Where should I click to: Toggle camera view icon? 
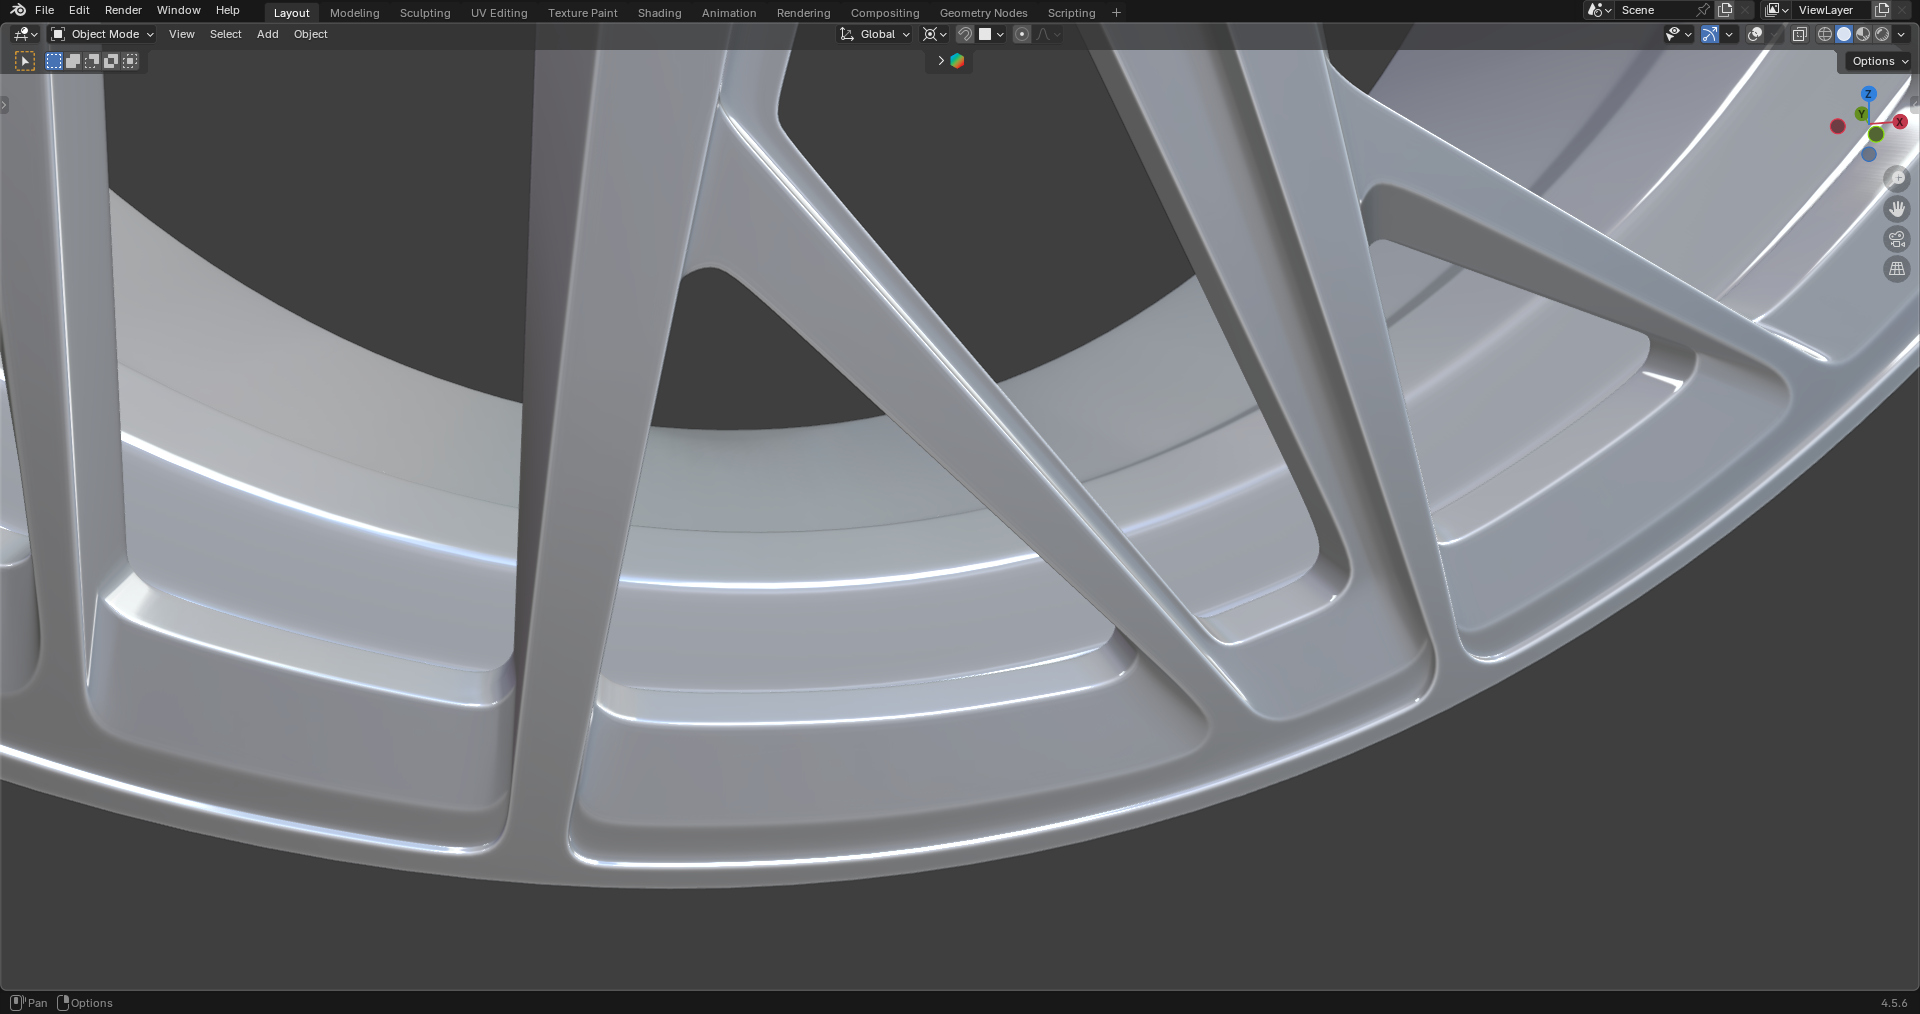pos(1897,239)
